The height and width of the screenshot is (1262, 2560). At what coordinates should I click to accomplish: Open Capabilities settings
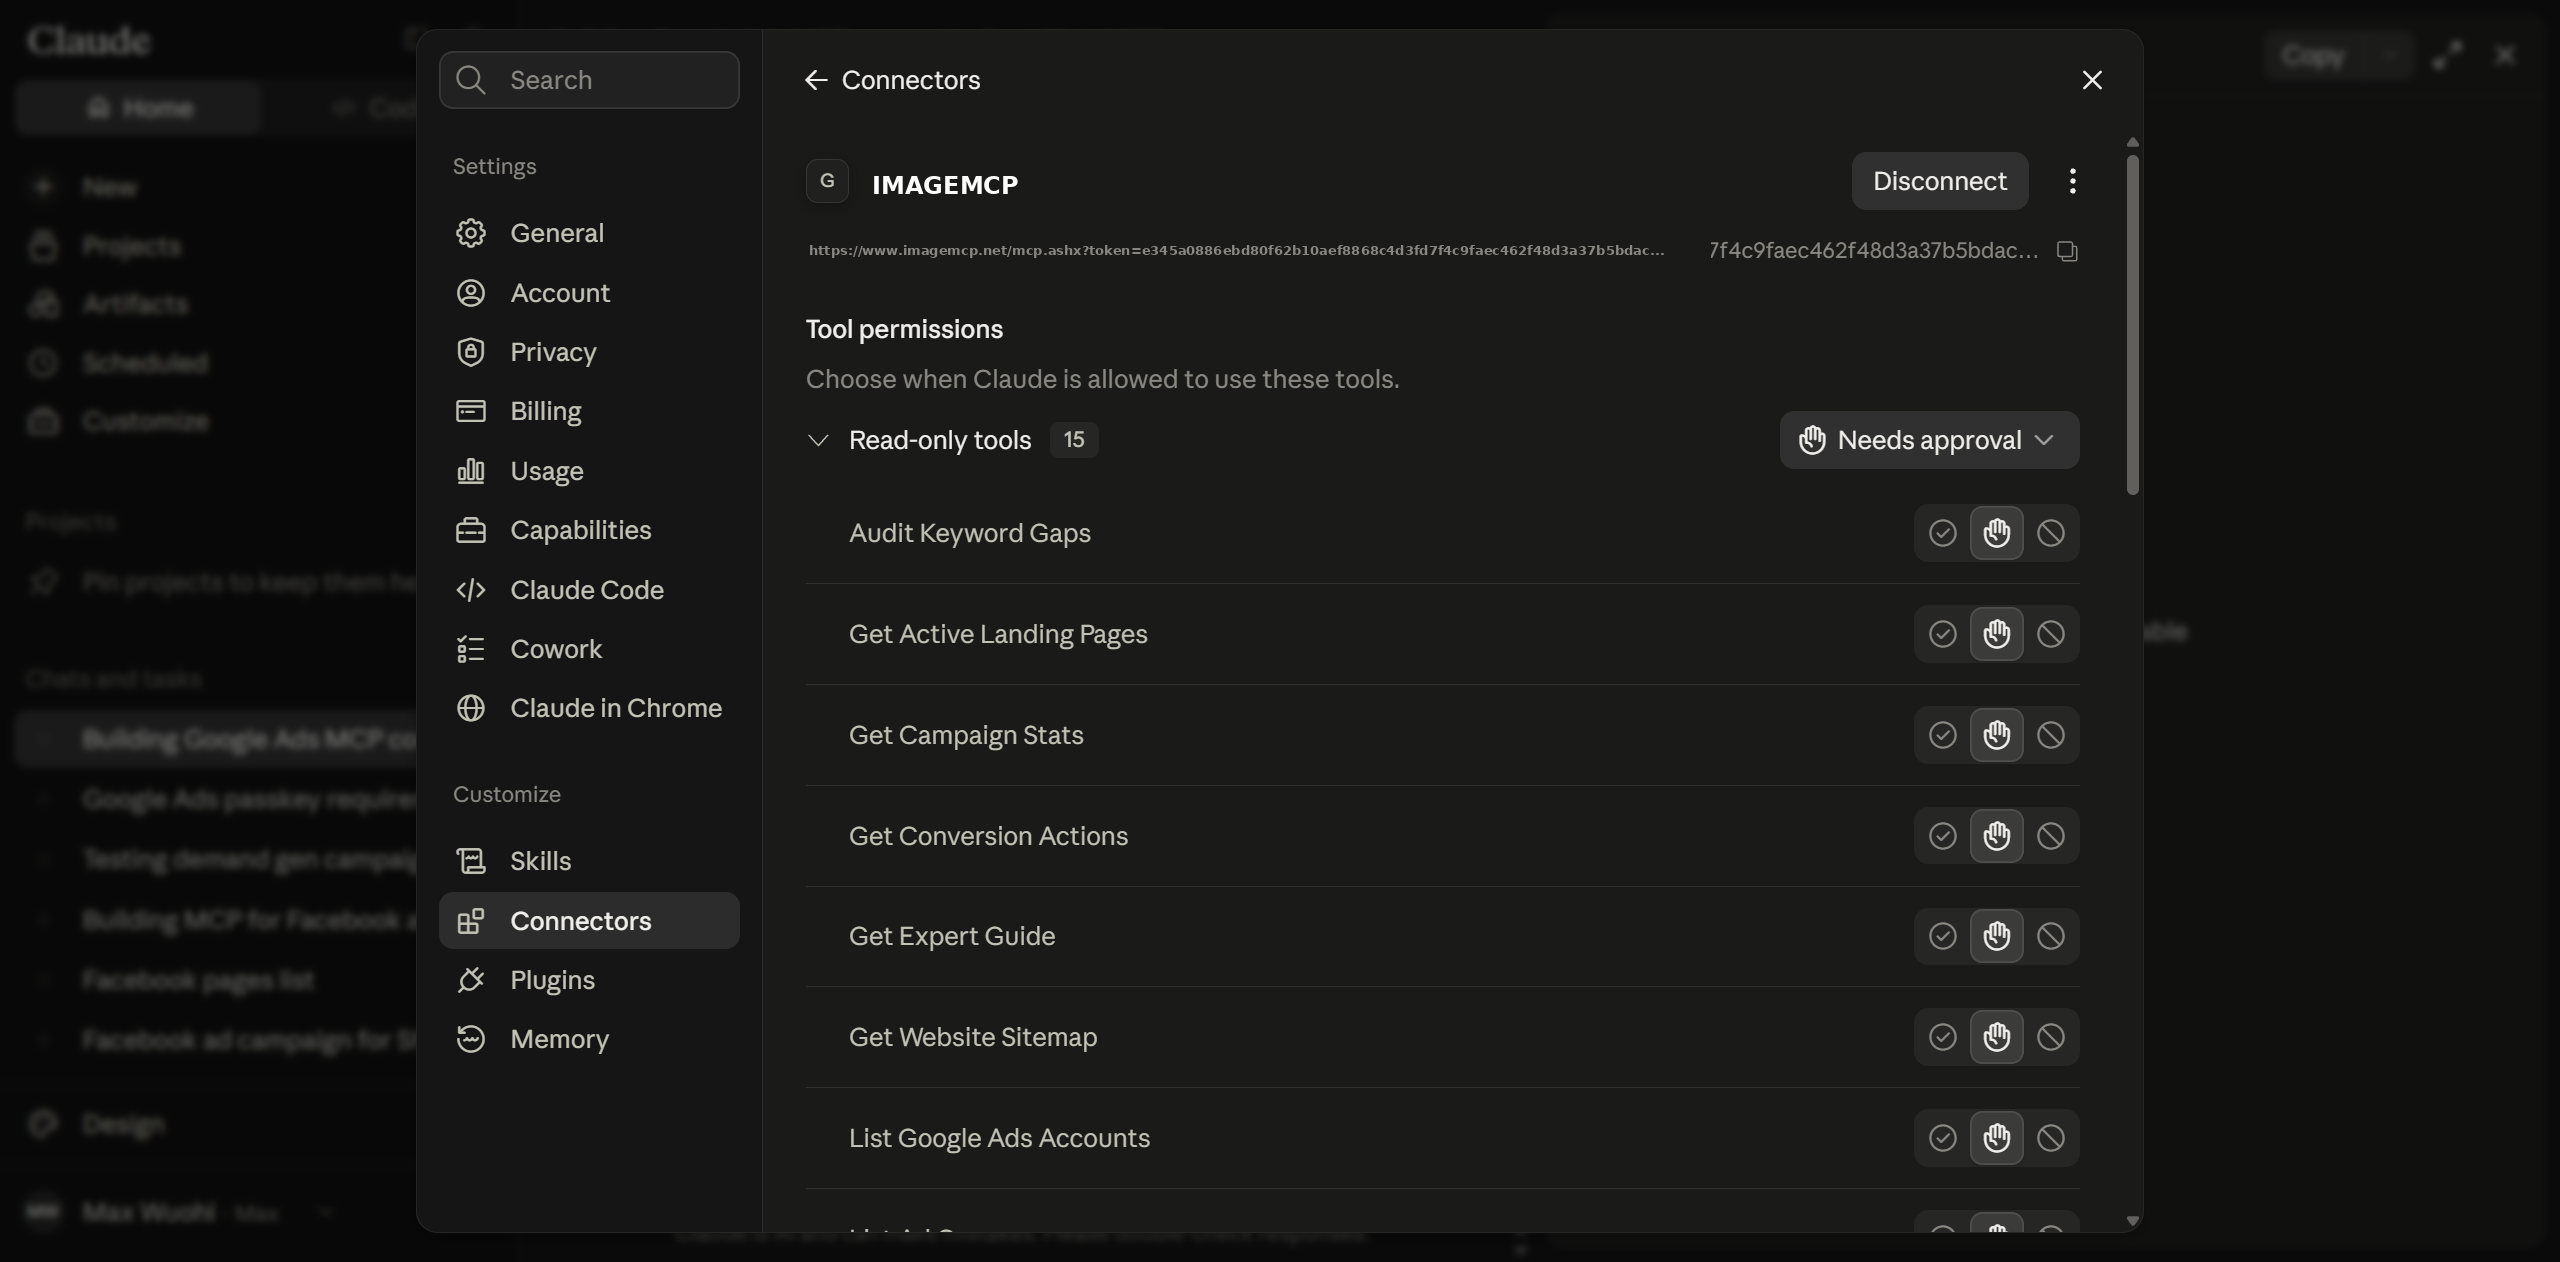tap(589, 530)
